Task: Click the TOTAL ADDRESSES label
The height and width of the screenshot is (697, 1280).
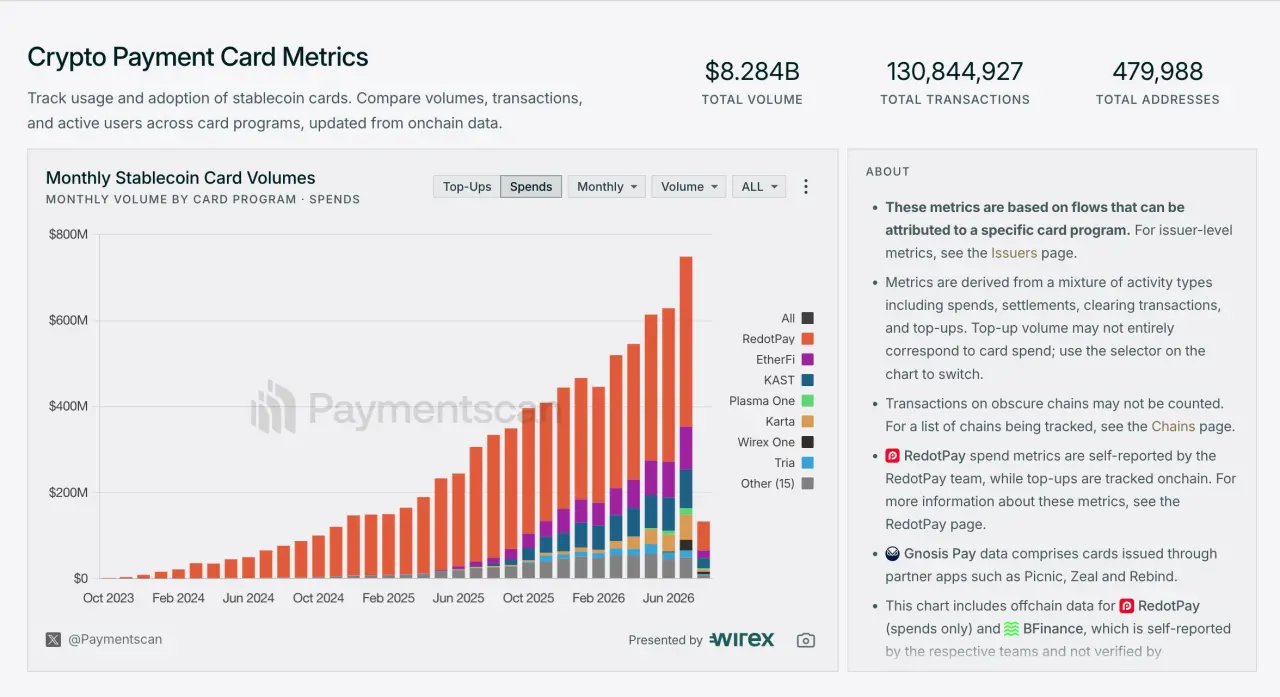Action: tap(1158, 99)
